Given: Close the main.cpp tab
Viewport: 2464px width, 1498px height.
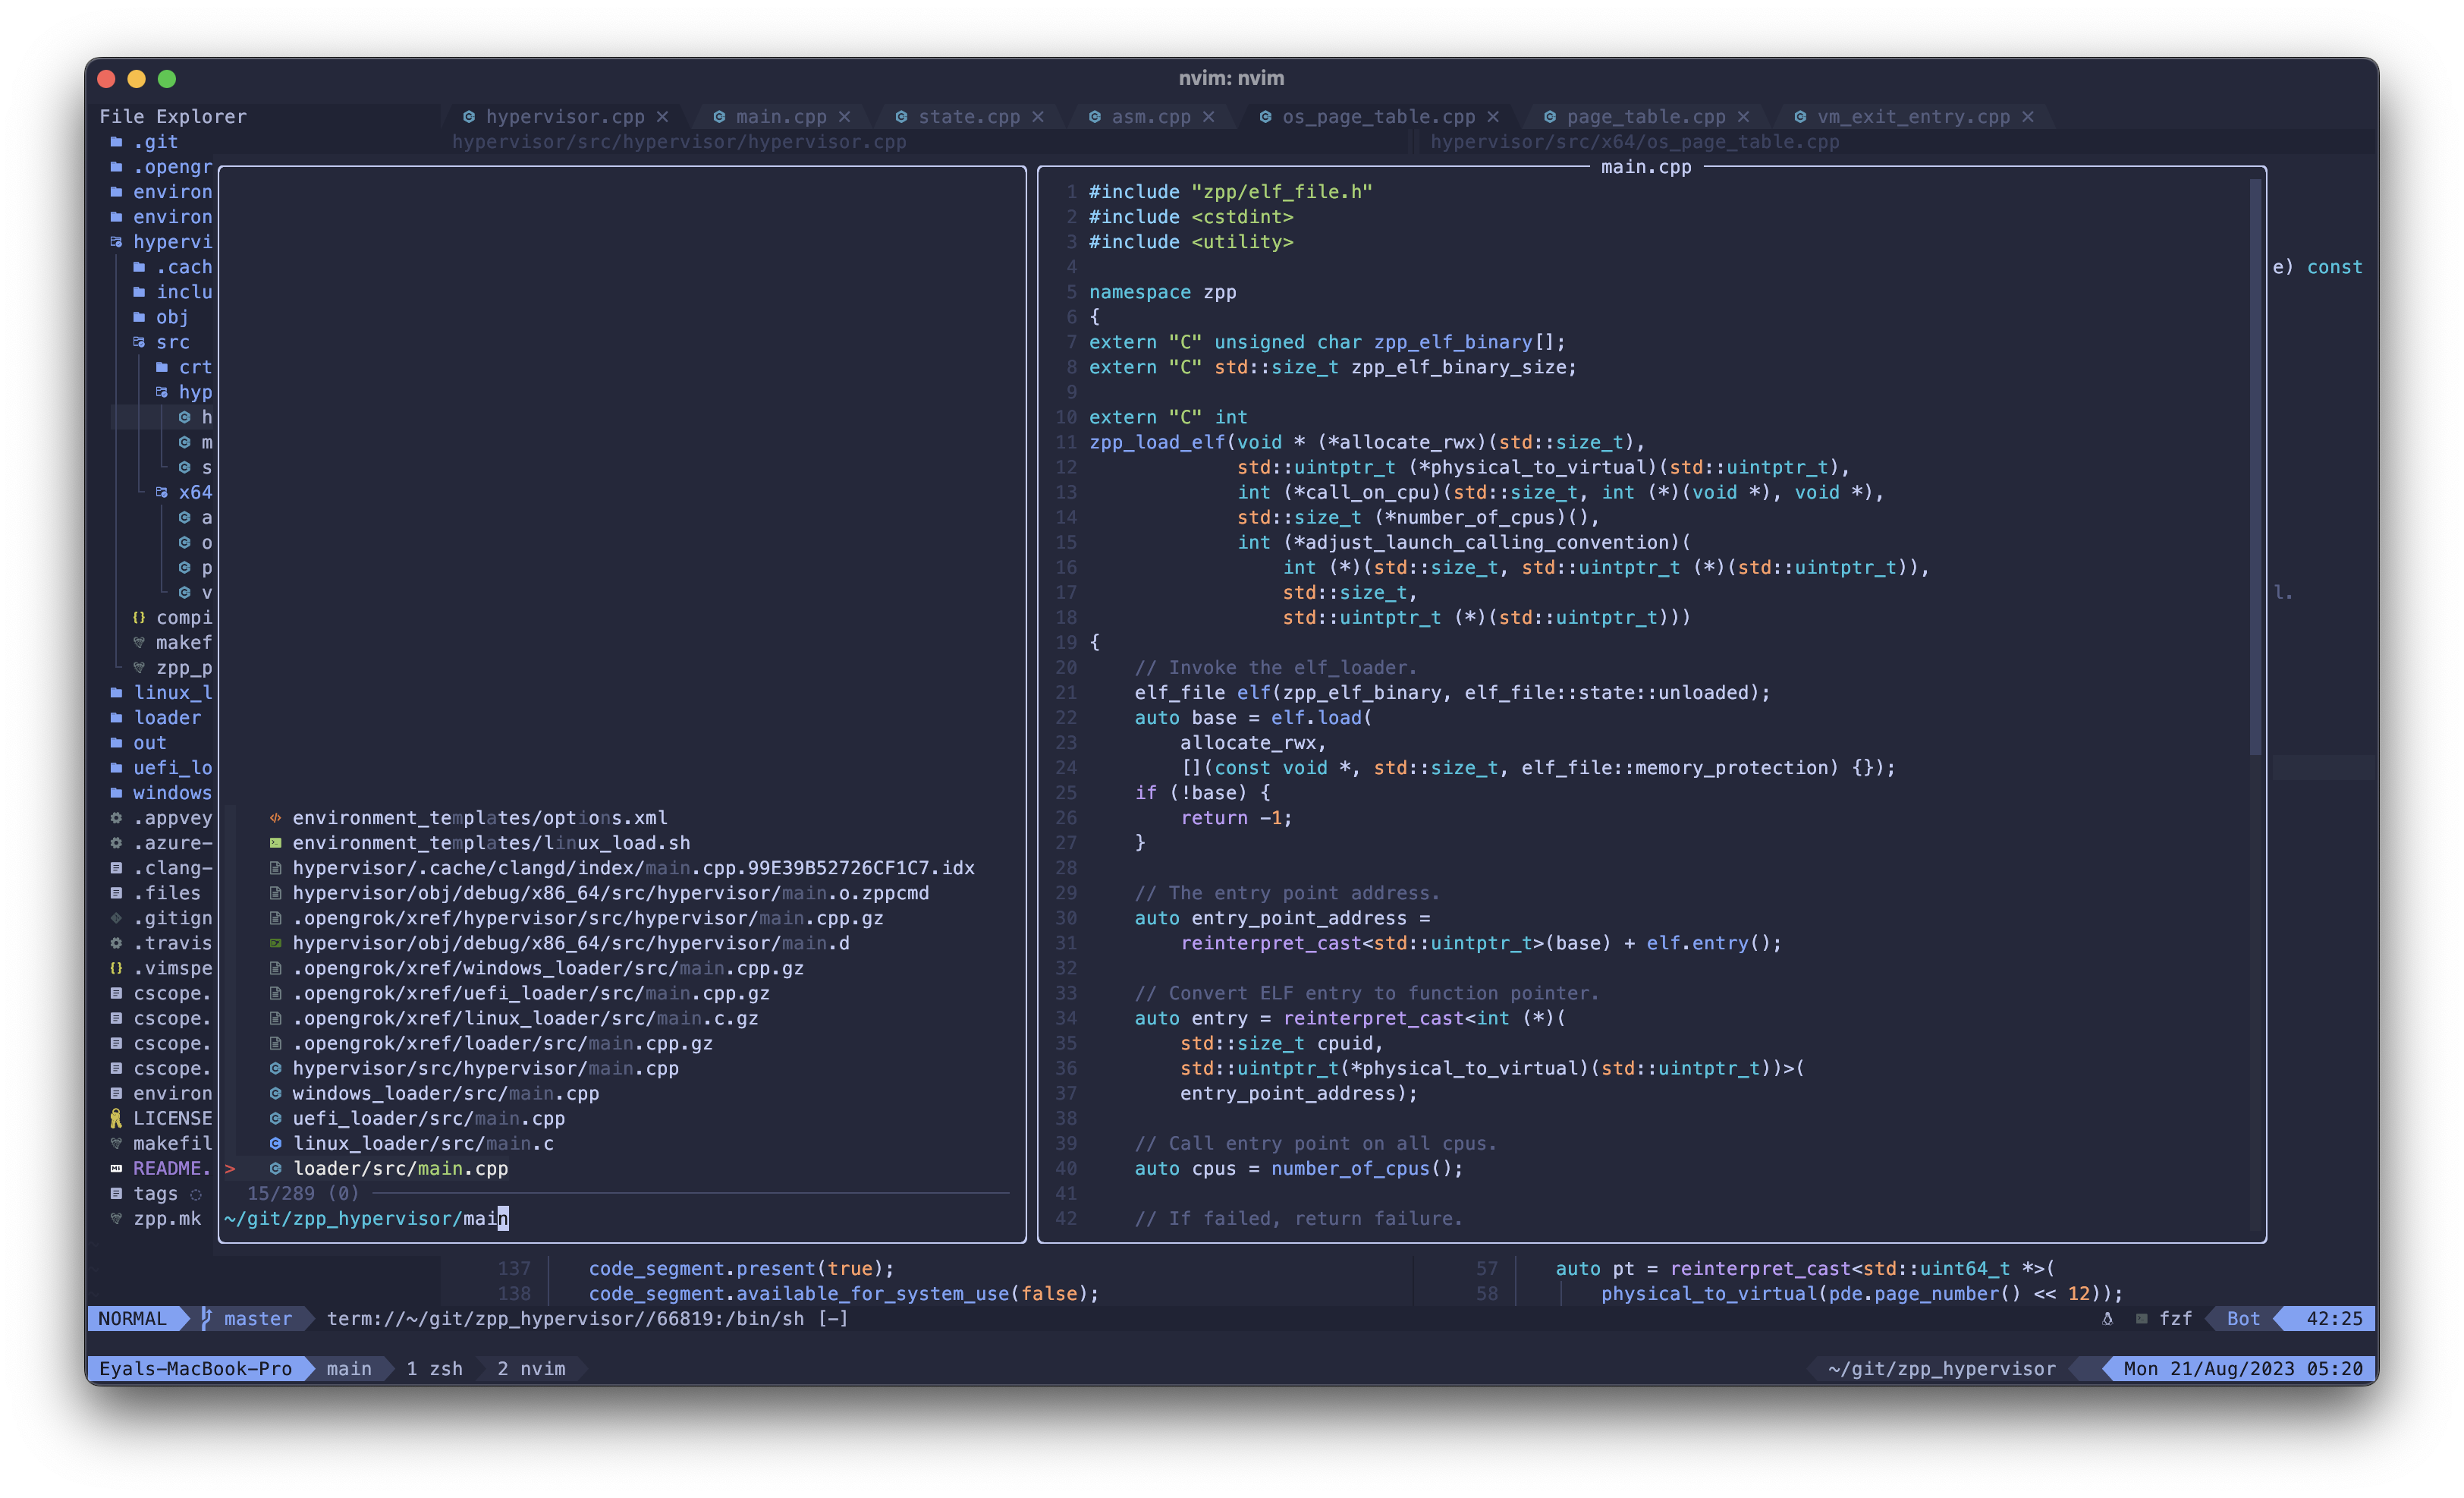Looking at the screenshot, I should (844, 117).
